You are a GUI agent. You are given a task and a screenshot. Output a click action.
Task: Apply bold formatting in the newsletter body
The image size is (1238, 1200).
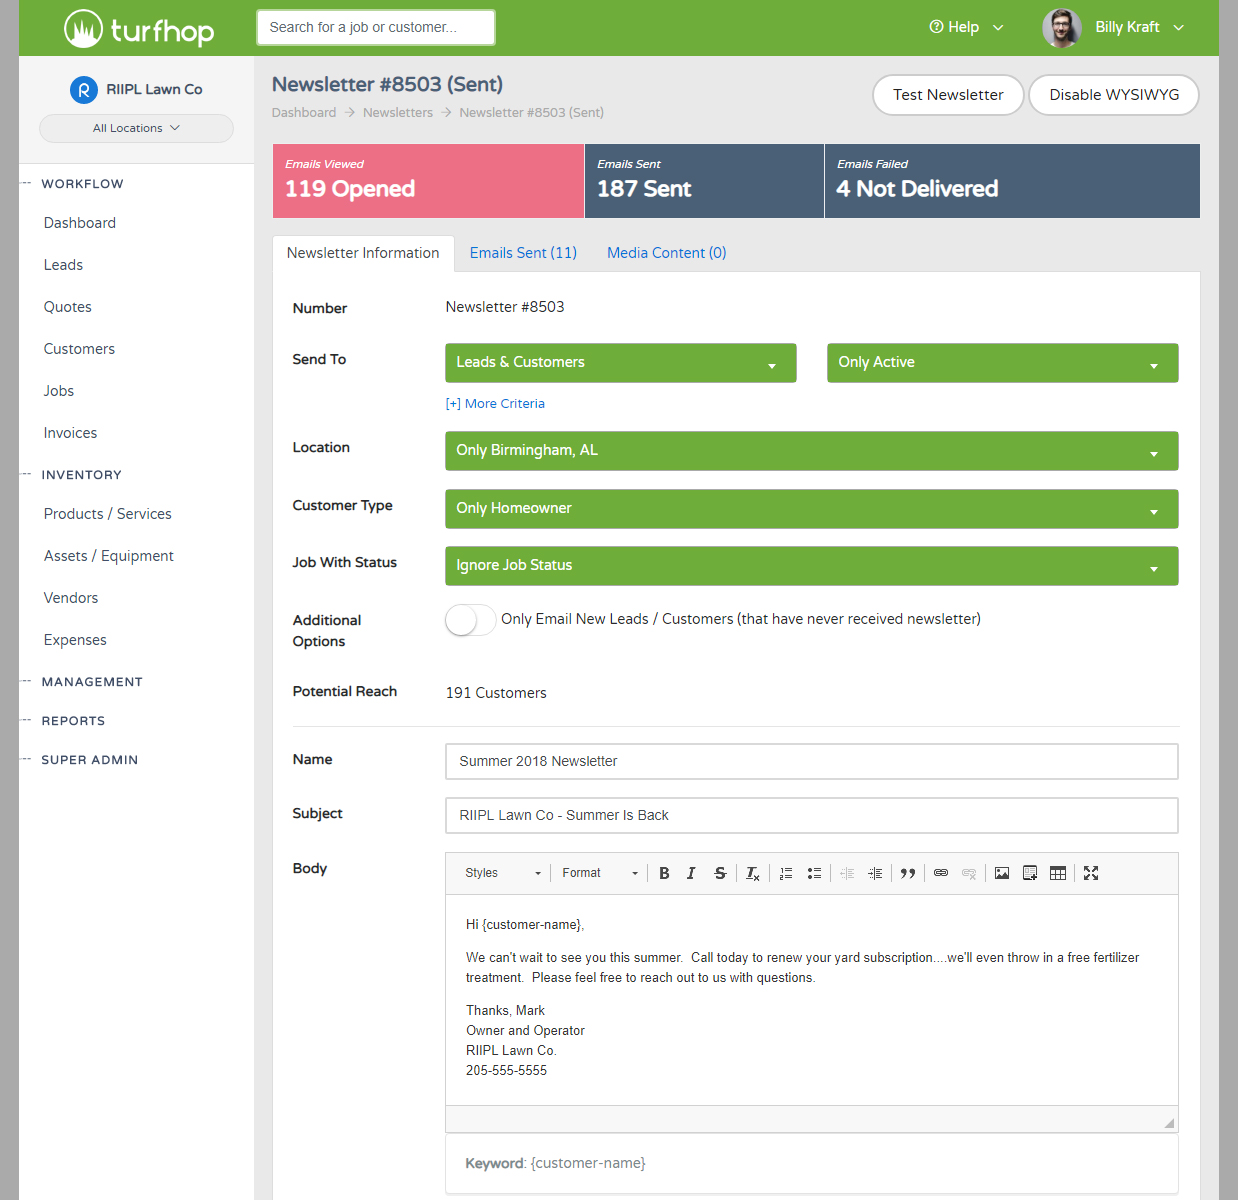pyautogui.click(x=664, y=873)
